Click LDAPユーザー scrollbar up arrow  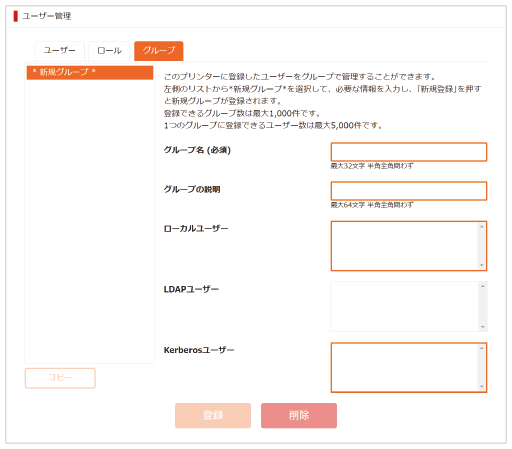(x=483, y=286)
